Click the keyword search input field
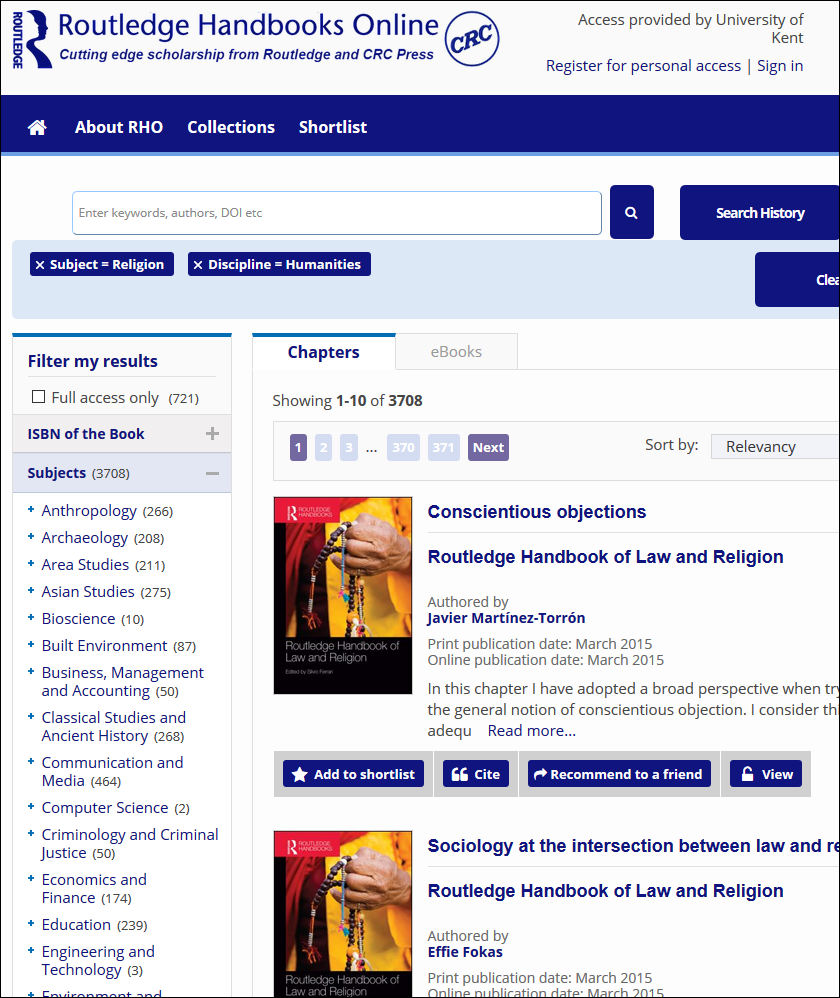The height and width of the screenshot is (998, 840). click(x=336, y=213)
